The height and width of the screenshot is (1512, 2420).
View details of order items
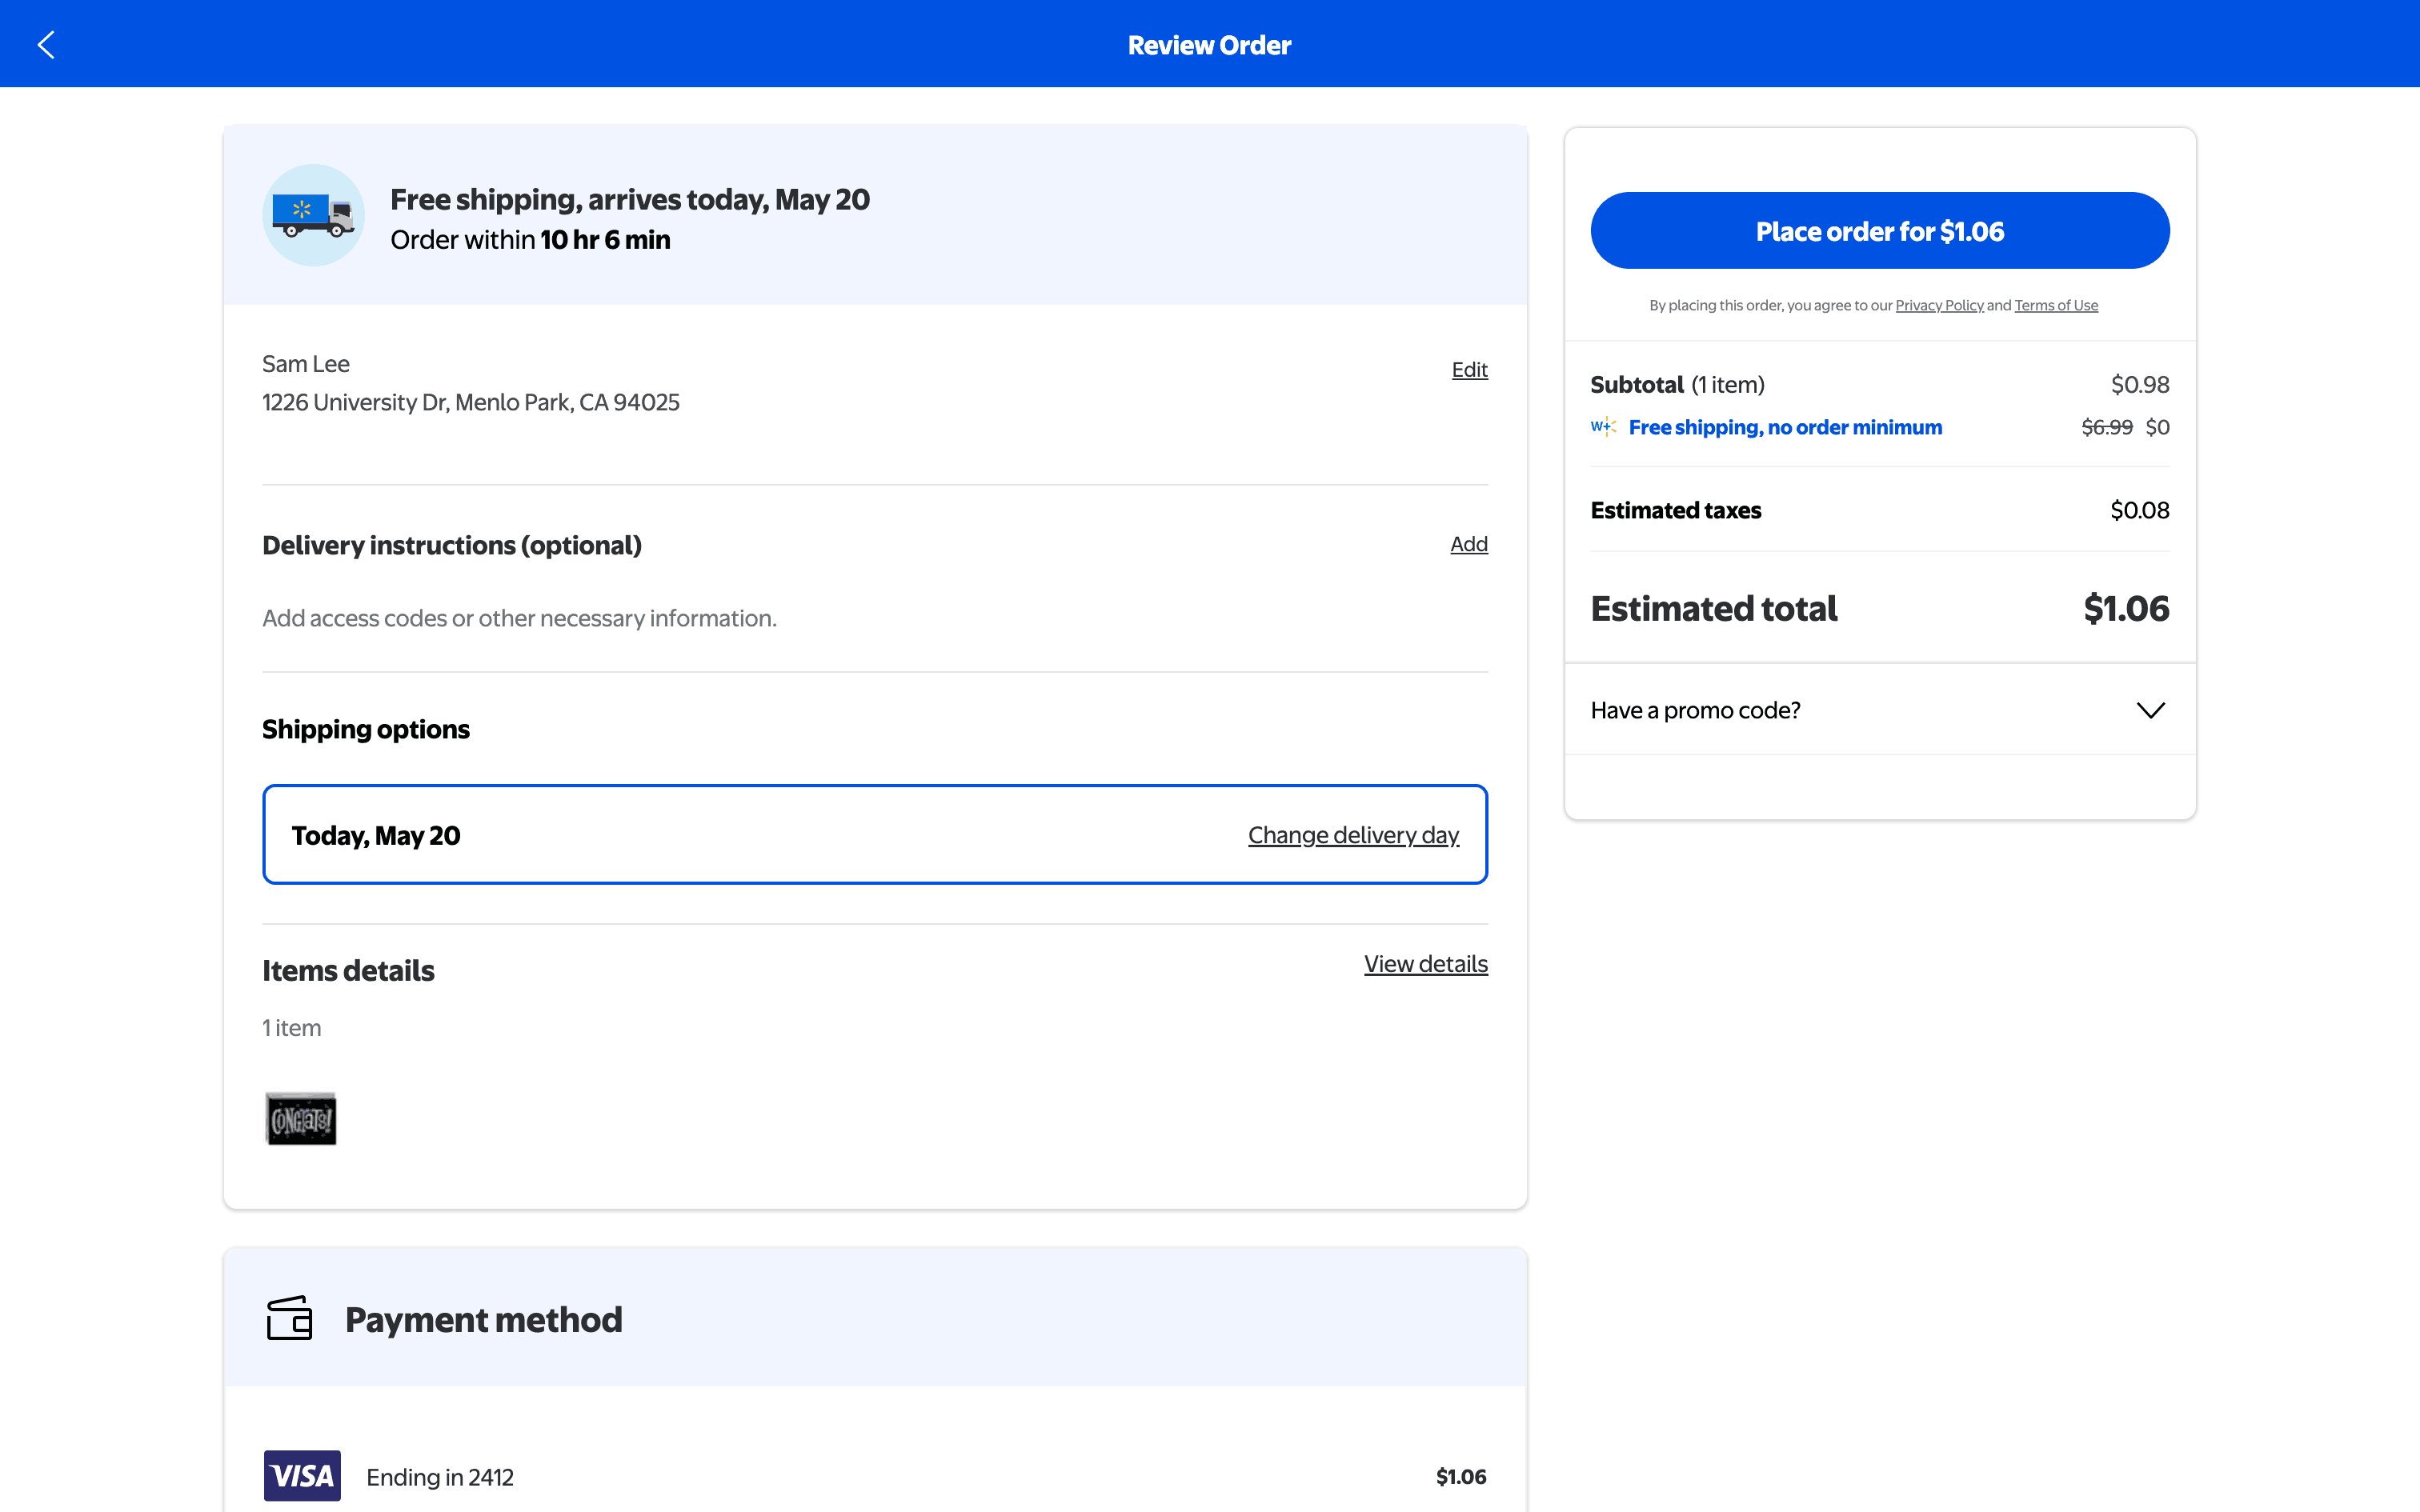[1425, 964]
